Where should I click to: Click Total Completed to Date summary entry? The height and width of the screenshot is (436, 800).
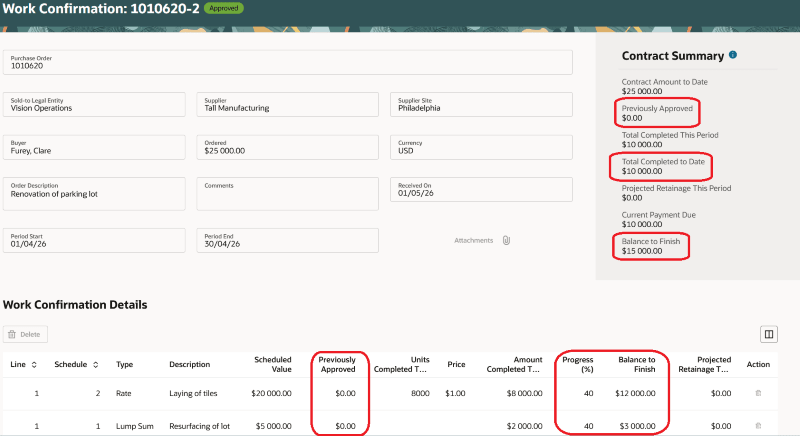click(663, 166)
